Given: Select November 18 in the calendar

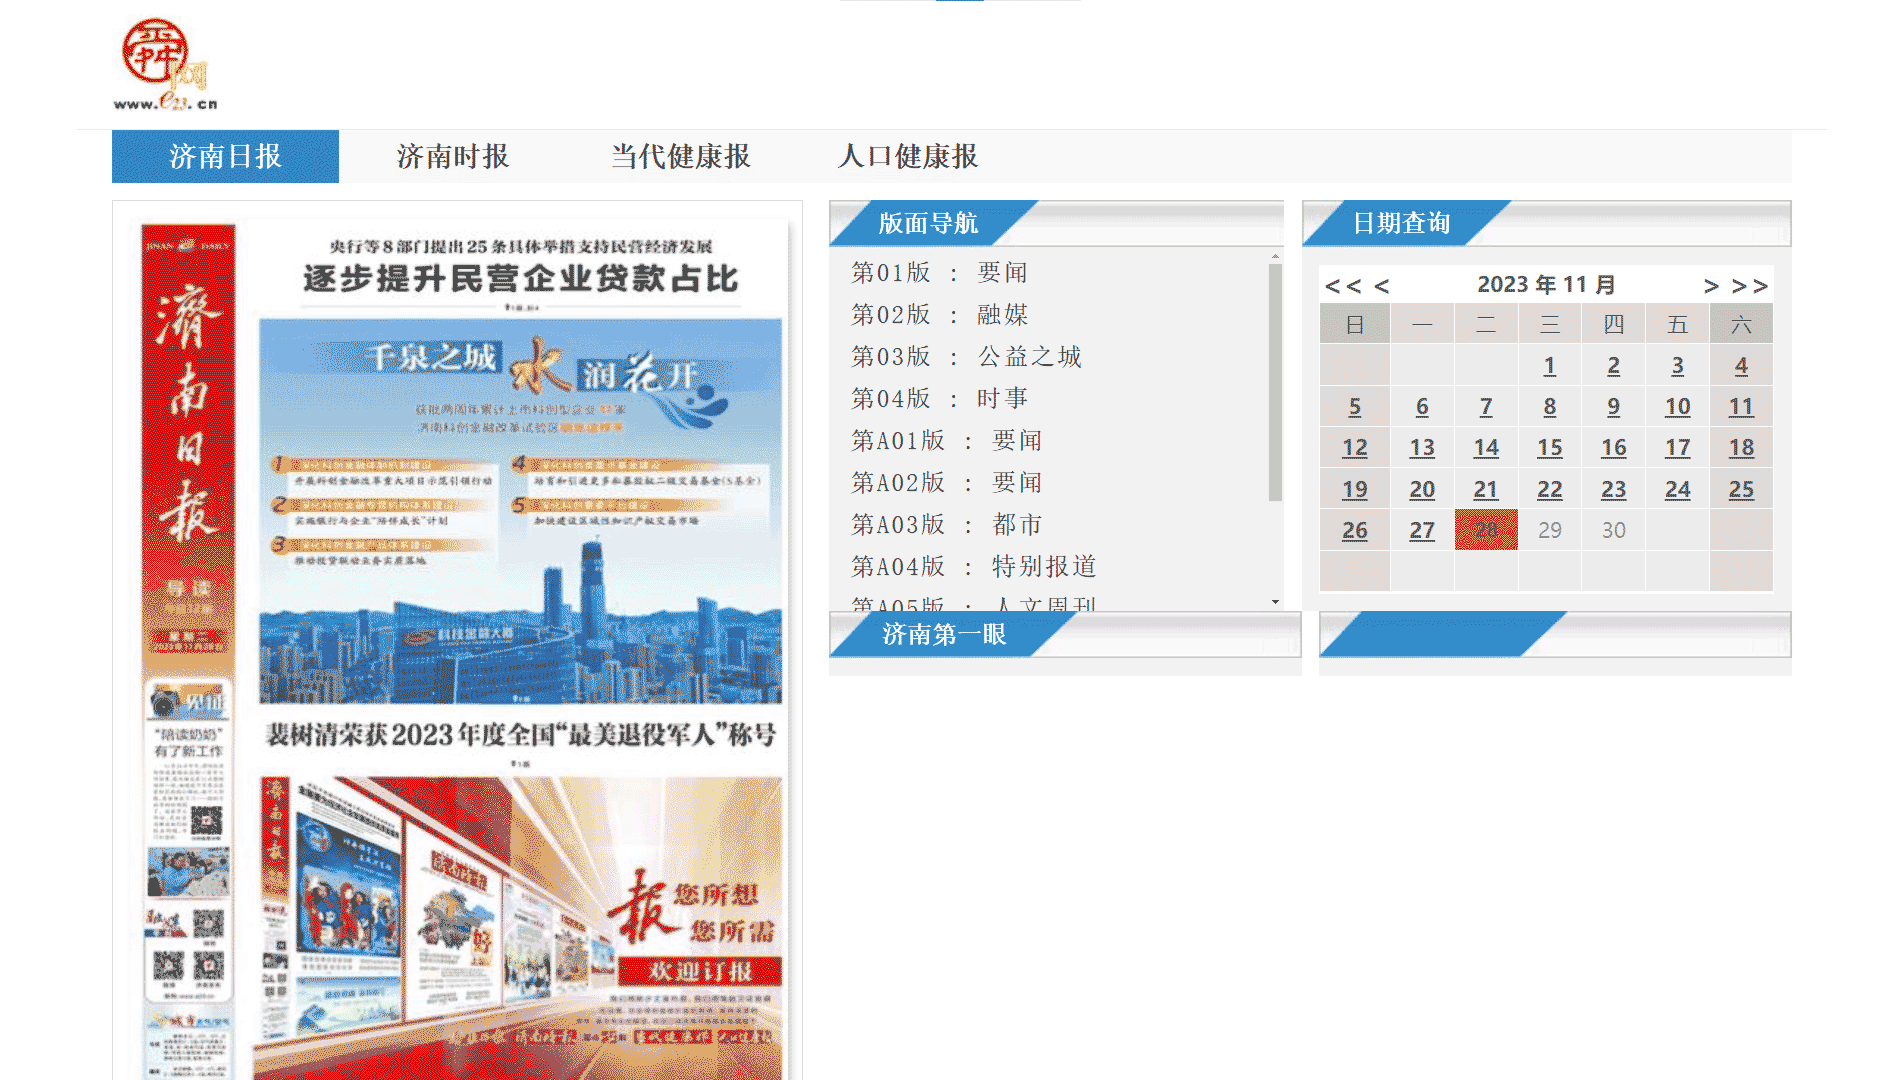Looking at the screenshot, I should (x=1741, y=448).
